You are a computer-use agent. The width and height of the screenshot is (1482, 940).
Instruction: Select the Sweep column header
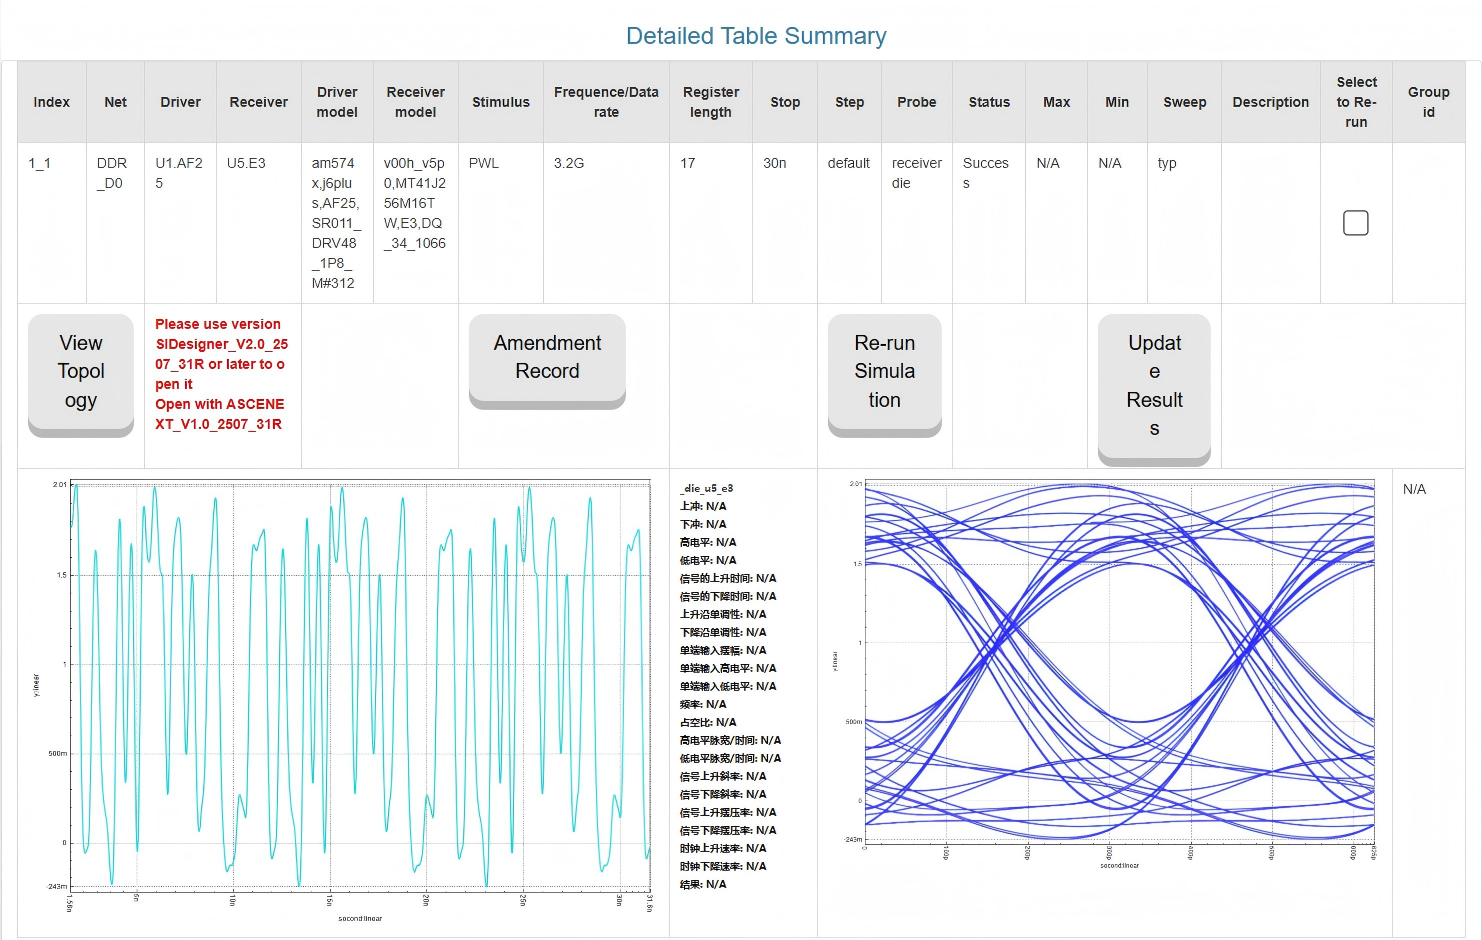coord(1184,102)
